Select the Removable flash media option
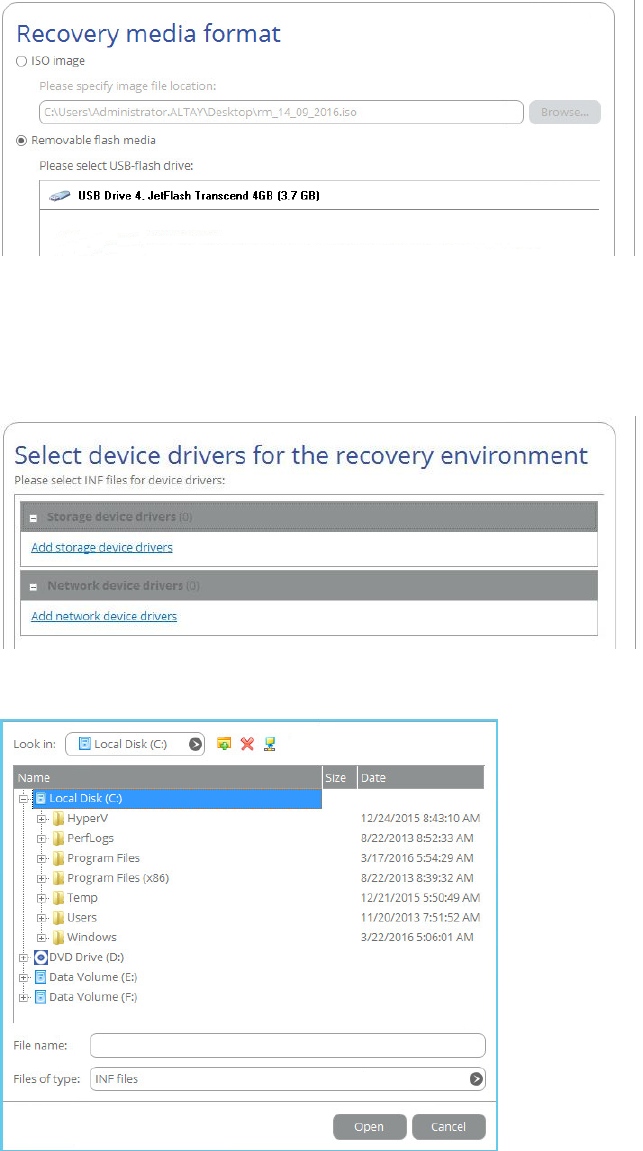This screenshot has width=643, height=1151. pos(21,139)
